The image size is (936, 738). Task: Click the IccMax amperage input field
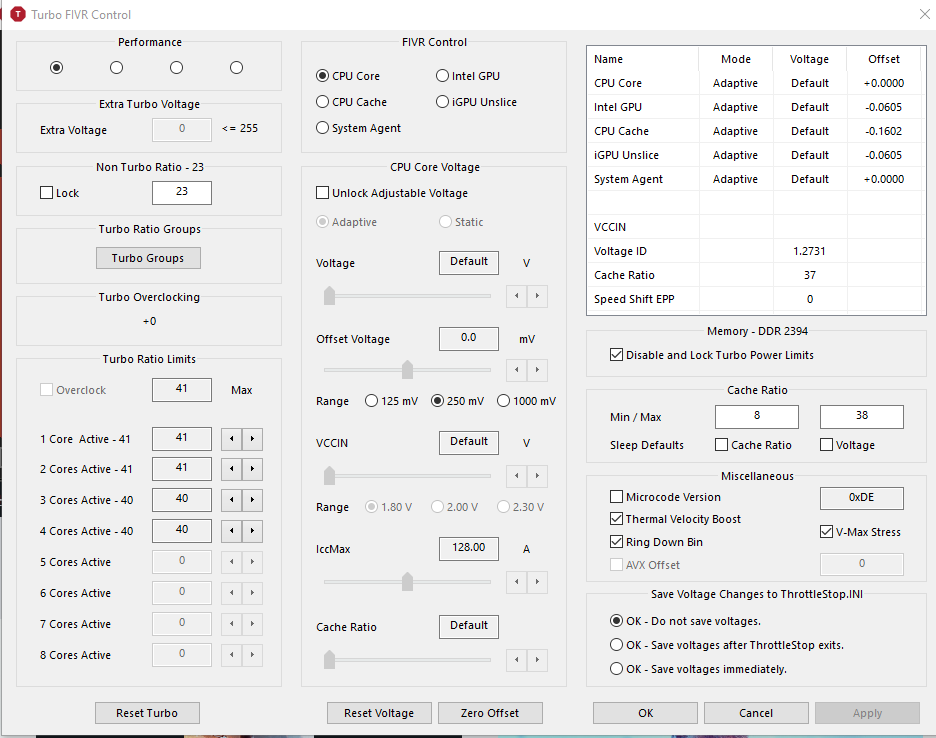coord(469,548)
